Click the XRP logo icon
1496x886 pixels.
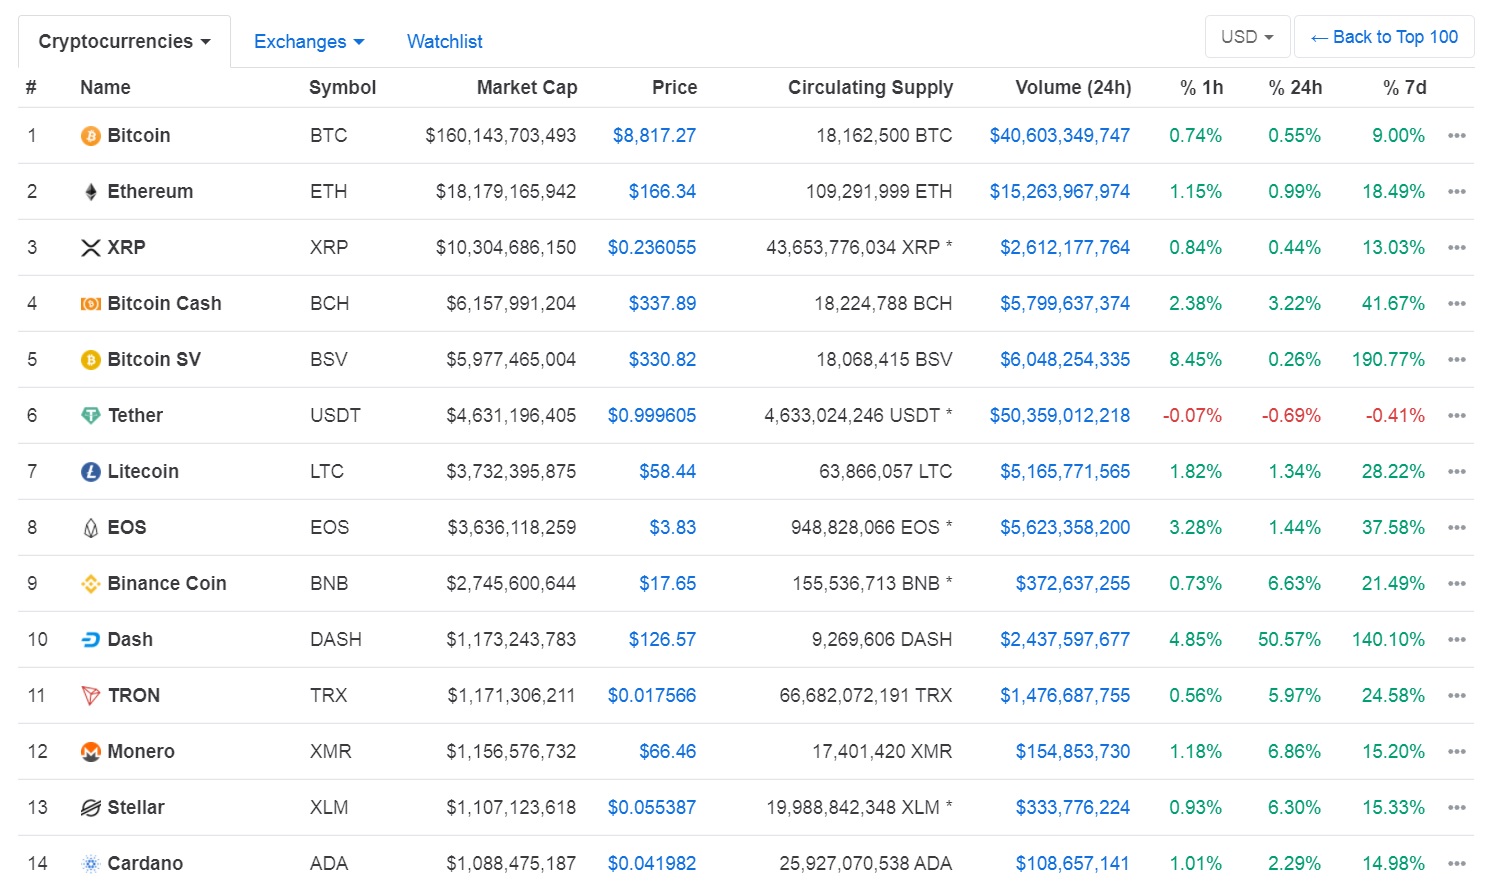pos(90,248)
